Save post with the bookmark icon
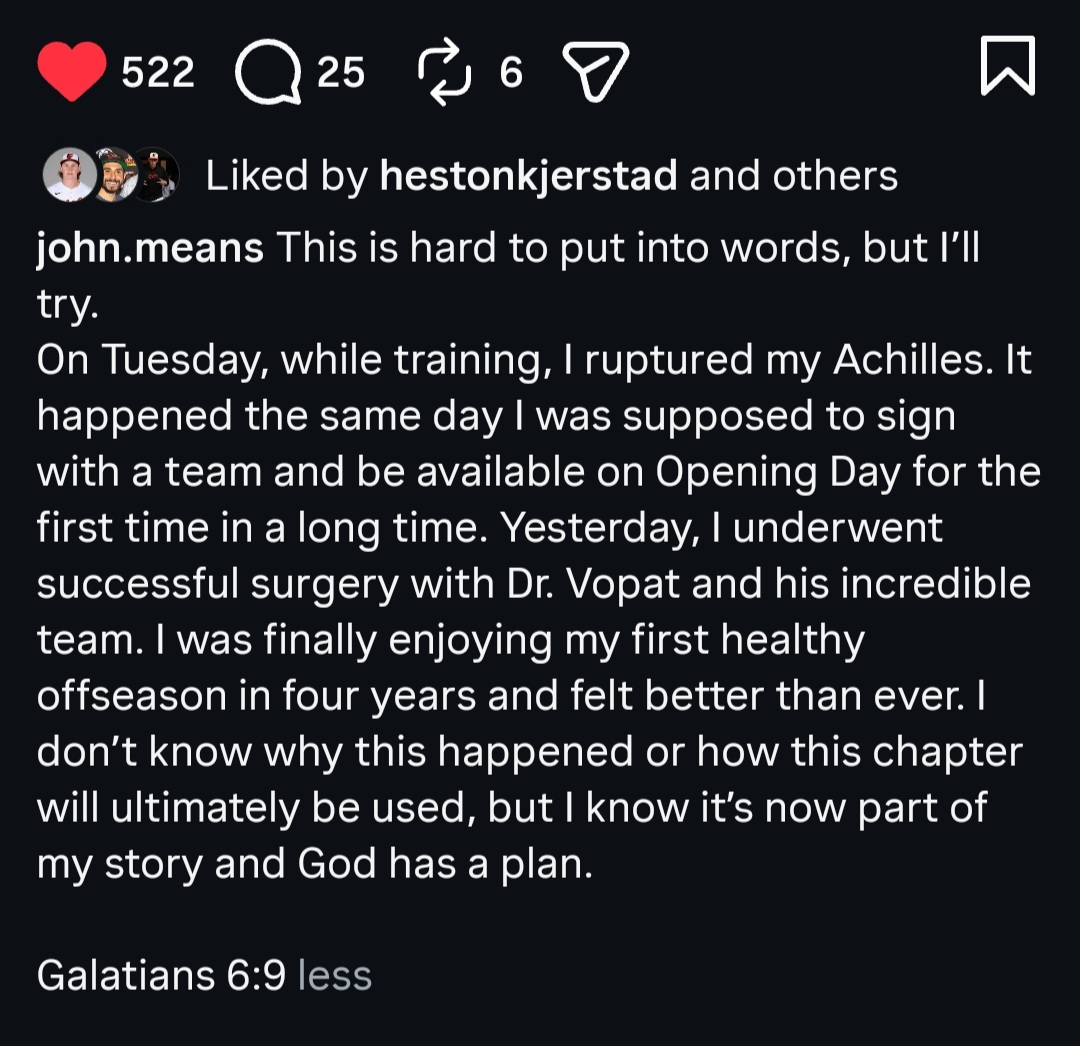 (x=1007, y=68)
